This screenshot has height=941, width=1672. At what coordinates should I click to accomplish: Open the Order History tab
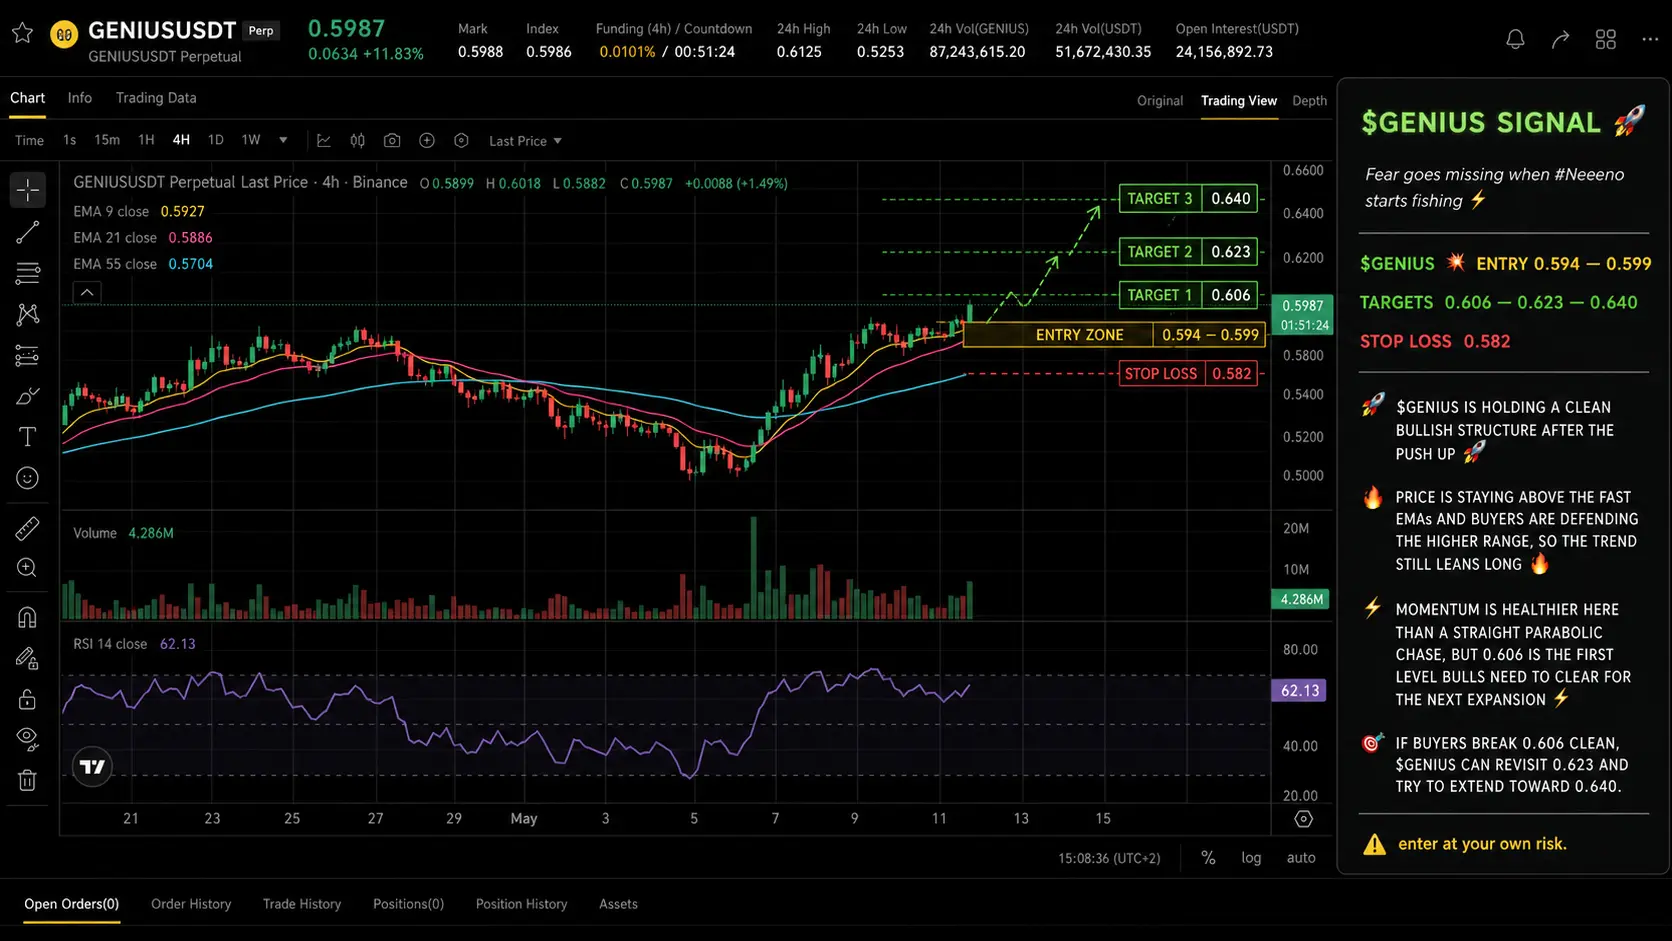coord(191,904)
